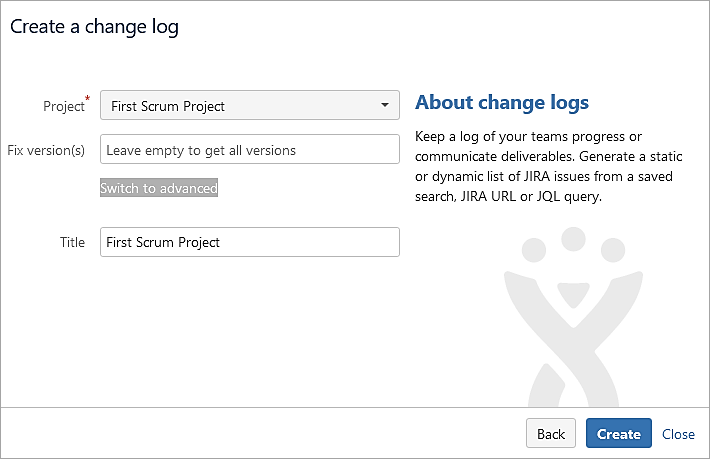Click the Create a change log dialog title
Screen dimensions: 710x459
[x=94, y=27]
